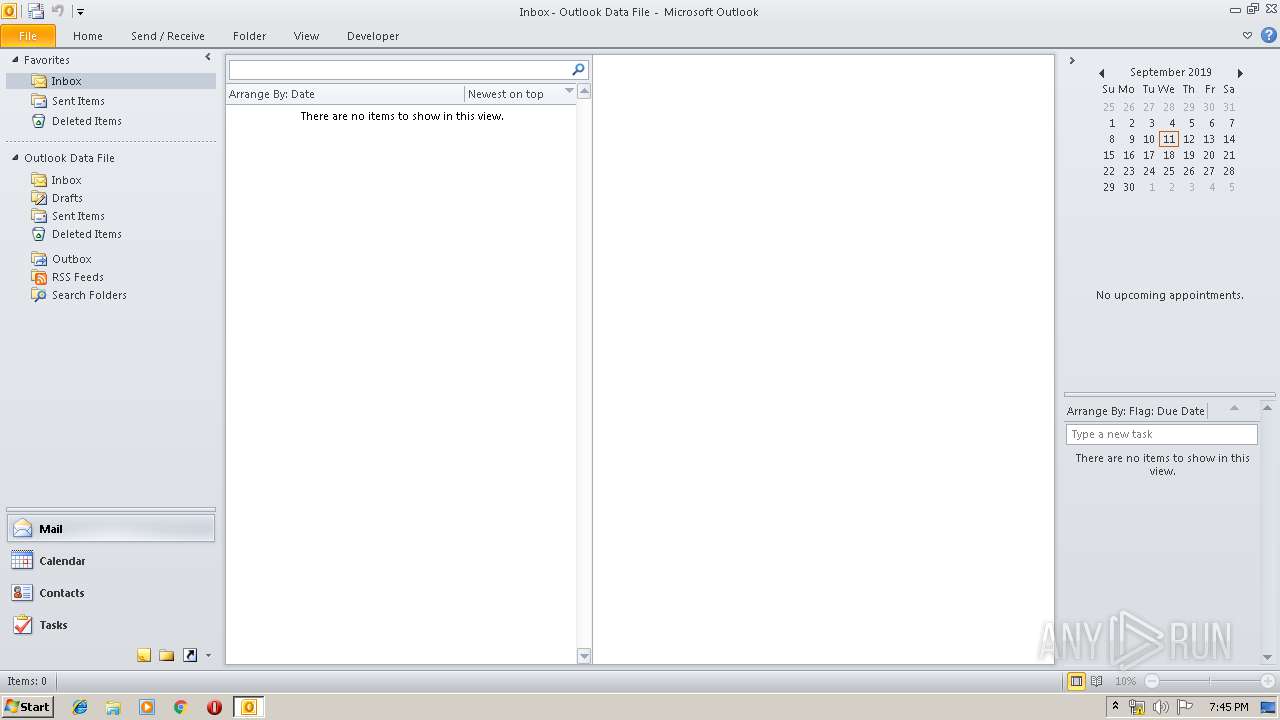Screen dimensions: 1280x720
Task: Click the Send/Receive All Folders quick access icon
Action: click(x=36, y=11)
